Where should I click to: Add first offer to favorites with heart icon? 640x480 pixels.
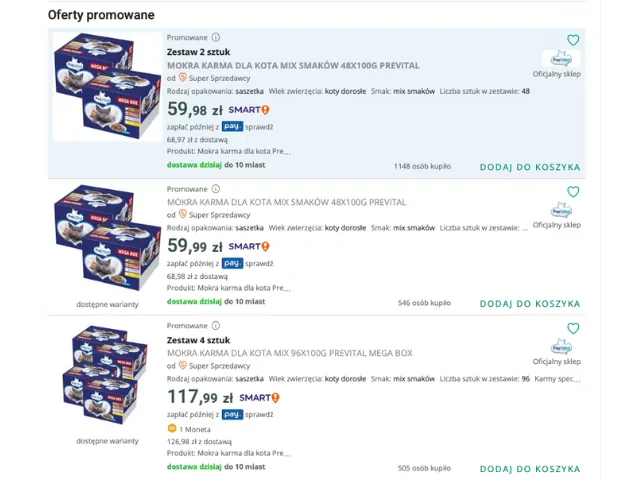point(573,40)
